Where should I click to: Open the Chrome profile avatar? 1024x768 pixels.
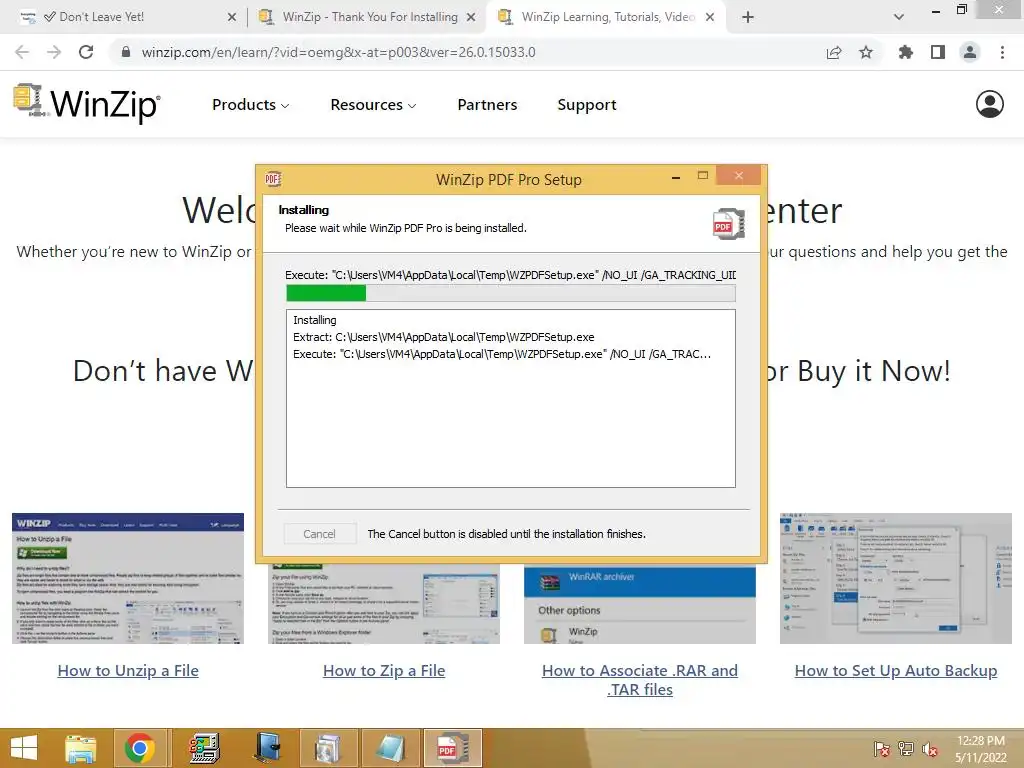coord(970,52)
